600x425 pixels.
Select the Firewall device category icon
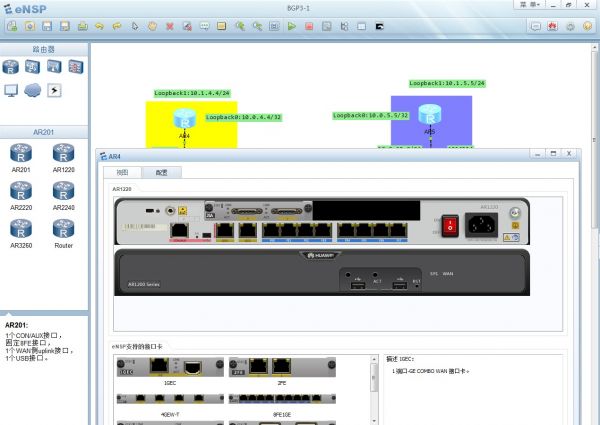[x=76, y=67]
